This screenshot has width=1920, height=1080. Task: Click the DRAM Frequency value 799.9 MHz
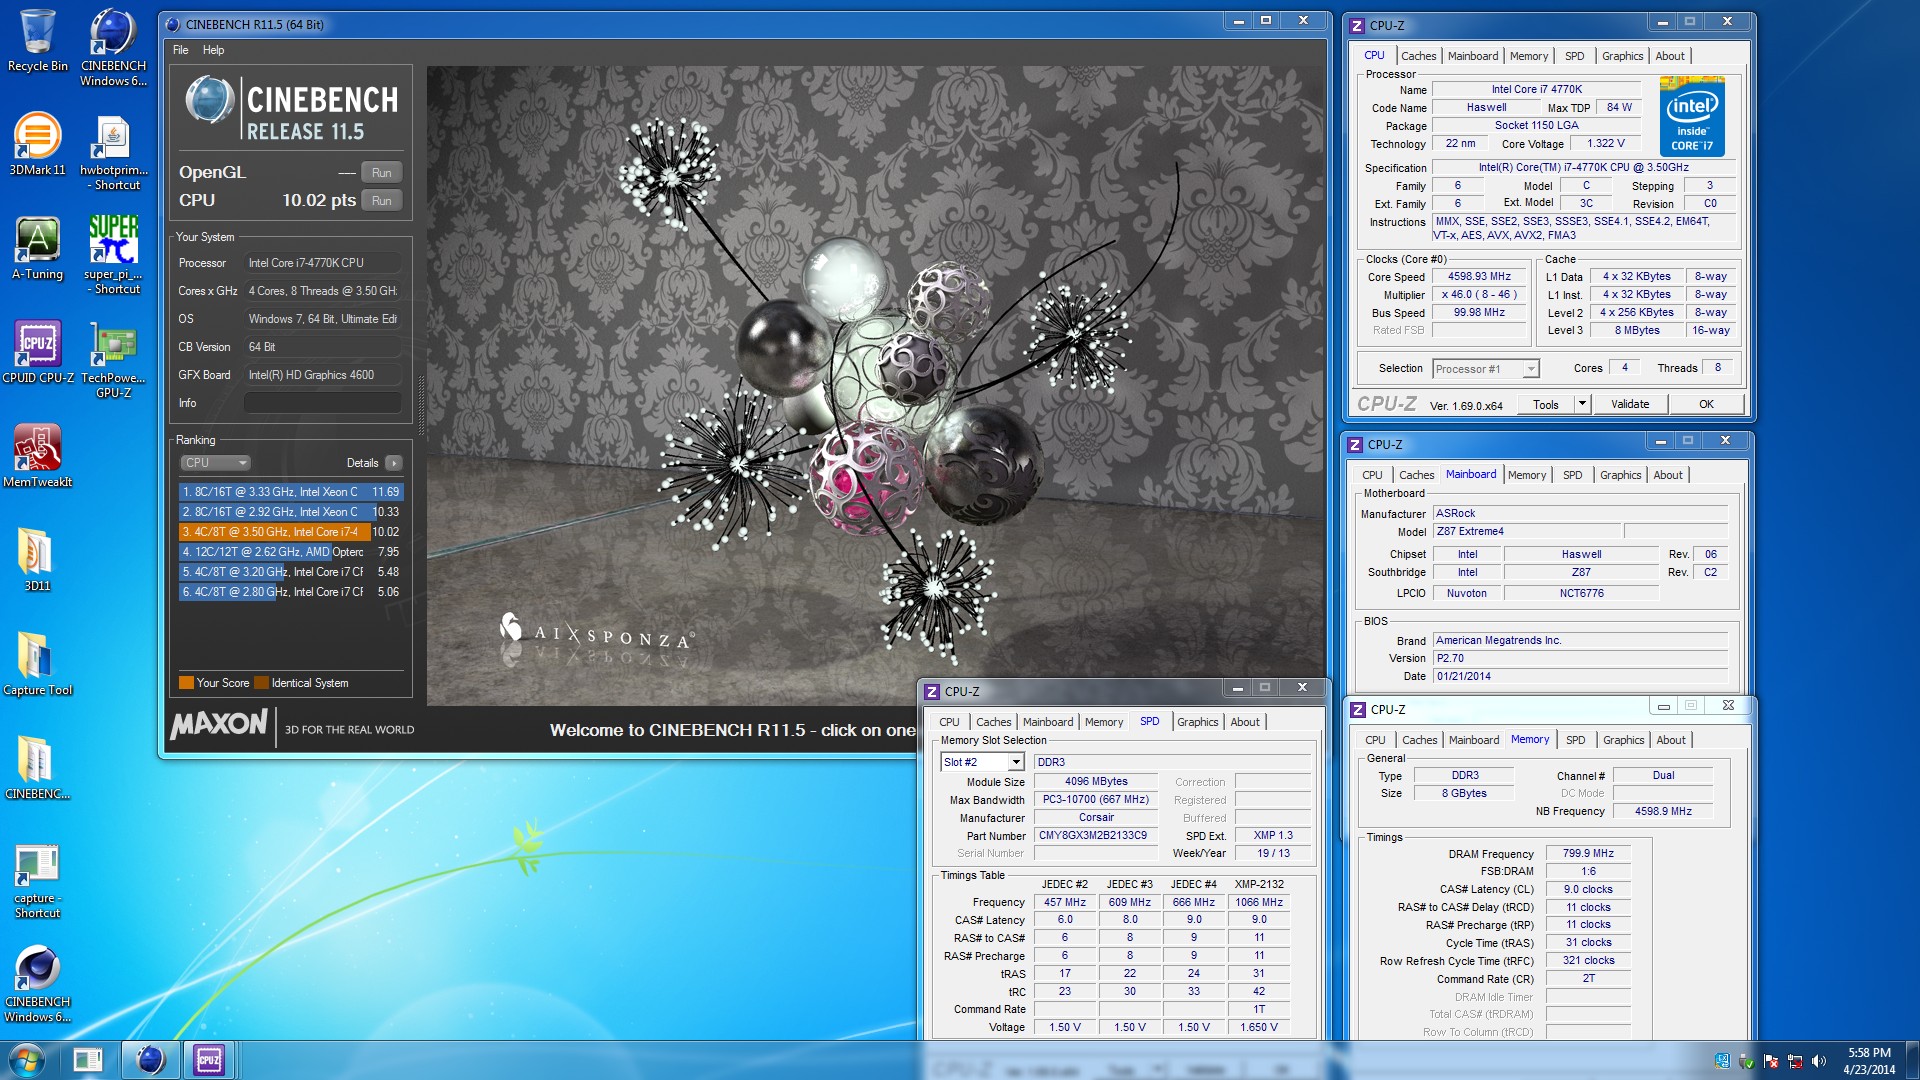[x=1588, y=853]
